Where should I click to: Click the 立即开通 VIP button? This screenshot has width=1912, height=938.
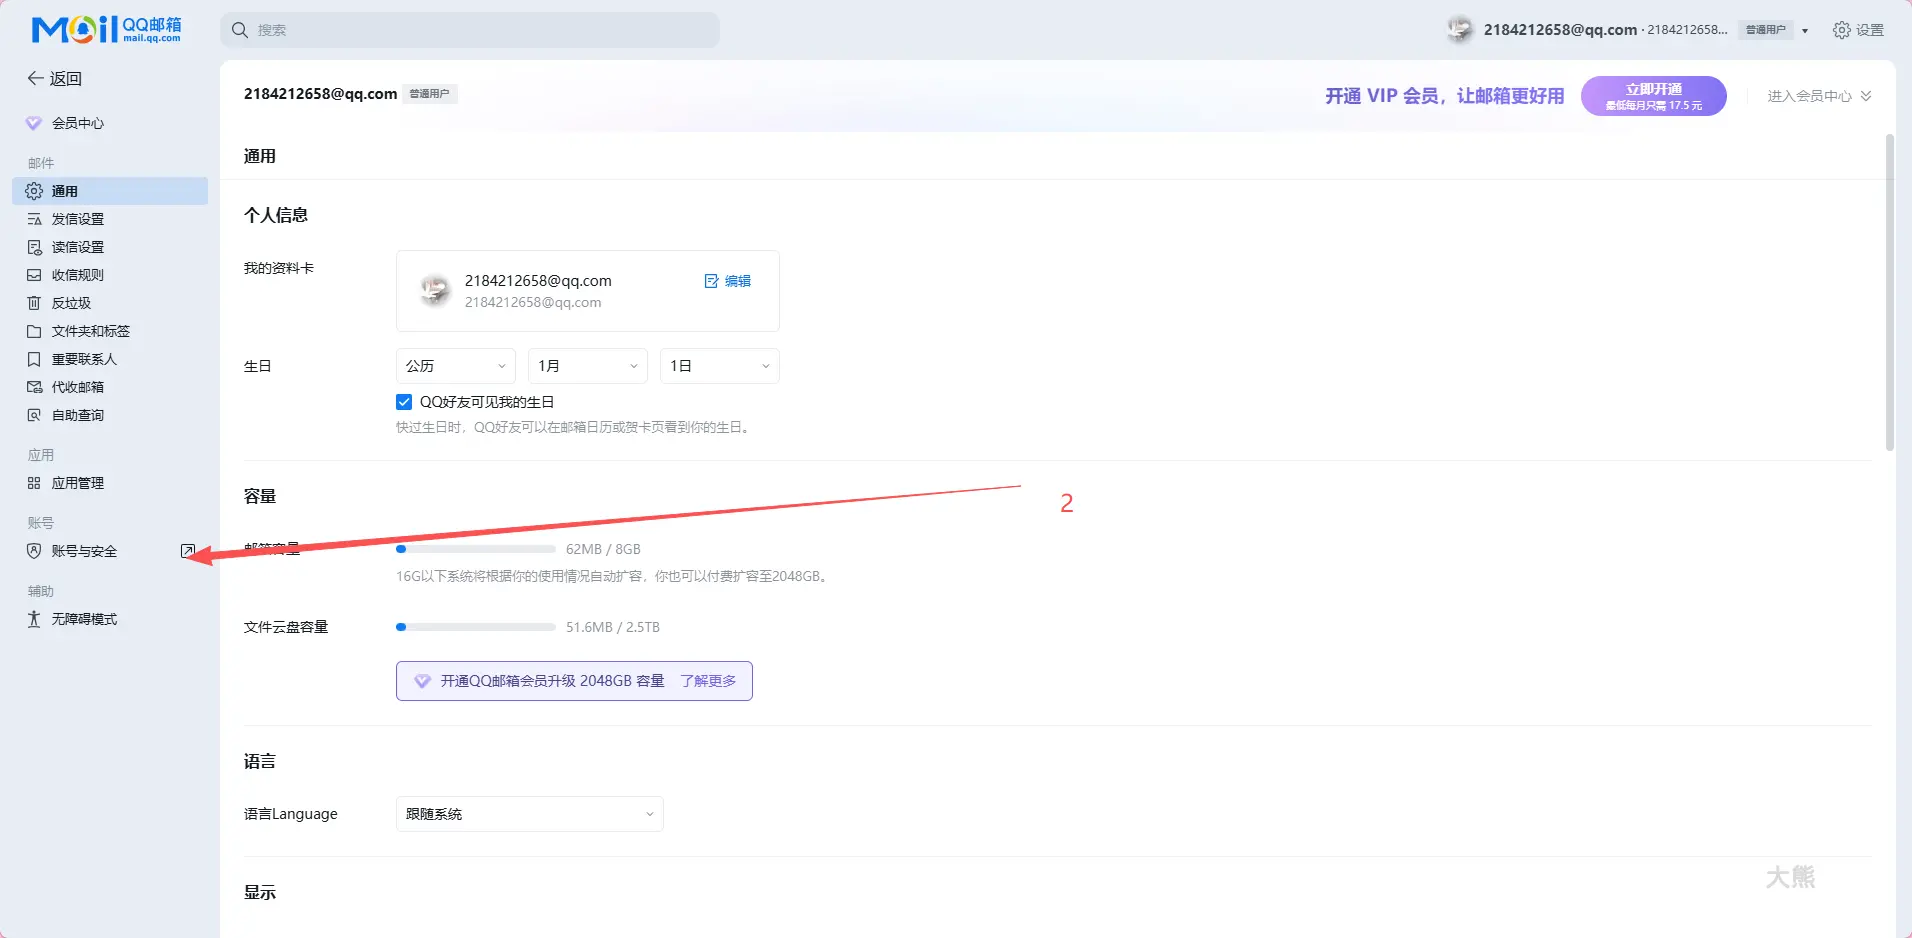coord(1653,96)
